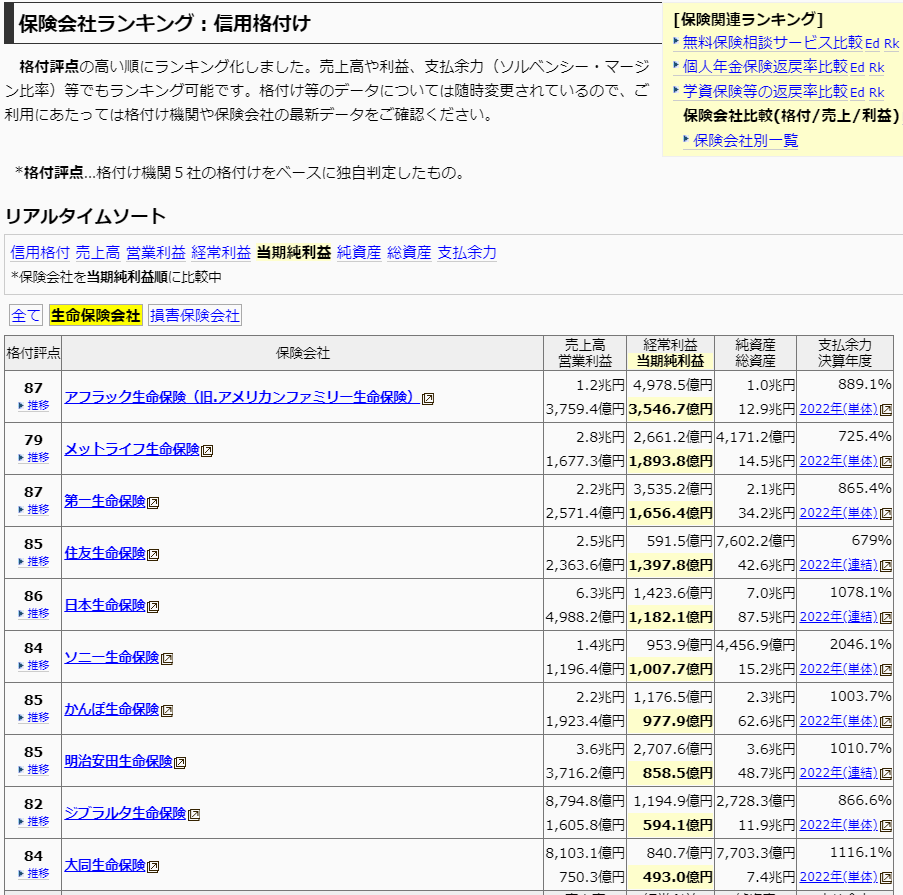Click icon after 2022年(連結) in 日本生命 row
903x895 pixels.
pyautogui.click(x=886, y=618)
